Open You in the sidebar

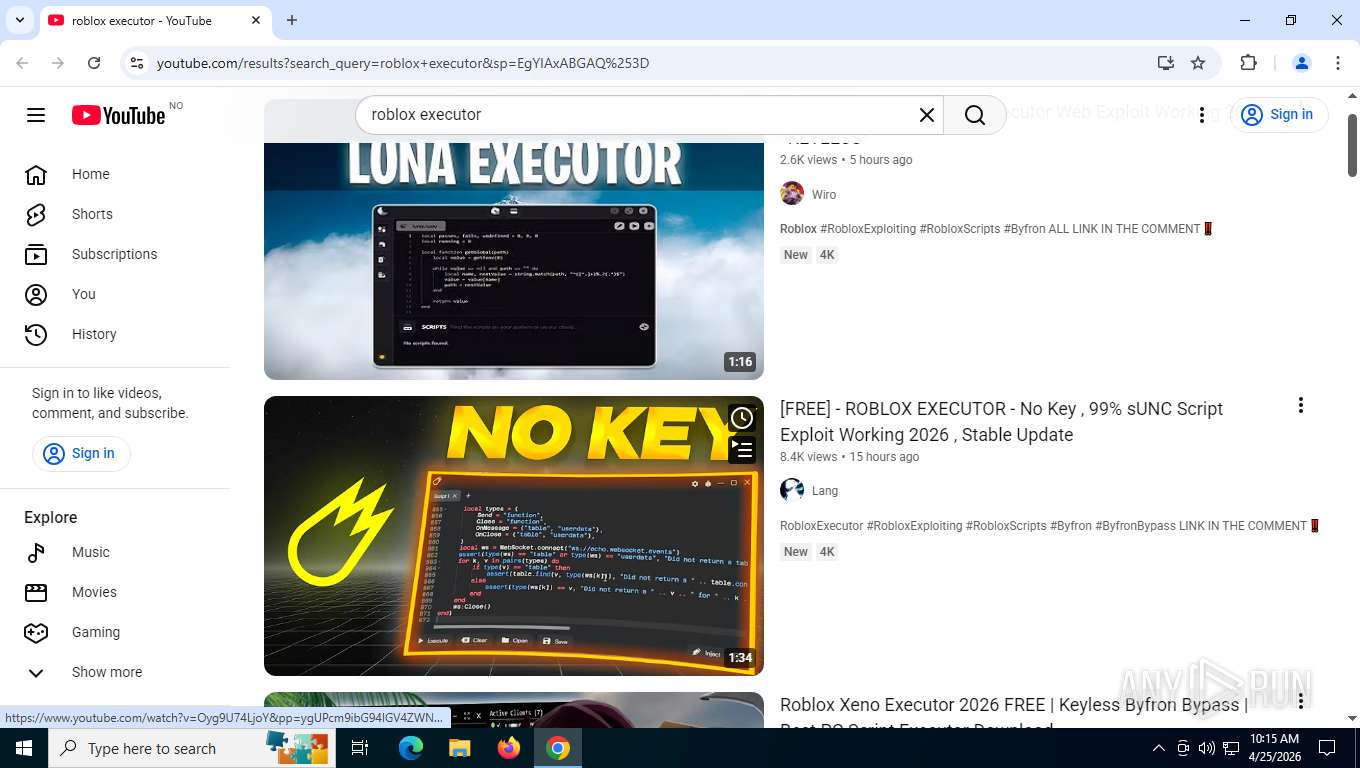[115, 294]
